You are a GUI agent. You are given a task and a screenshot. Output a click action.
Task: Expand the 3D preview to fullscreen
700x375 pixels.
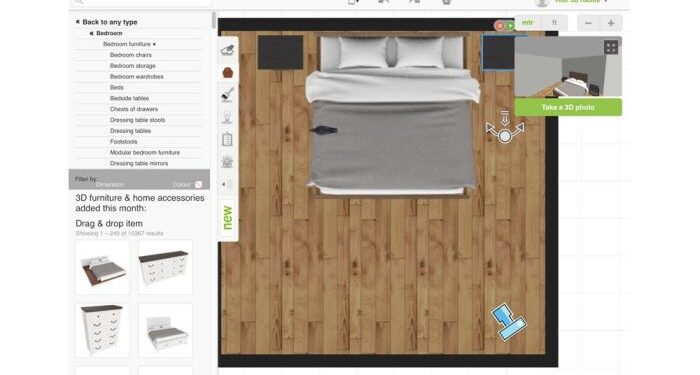(x=611, y=47)
